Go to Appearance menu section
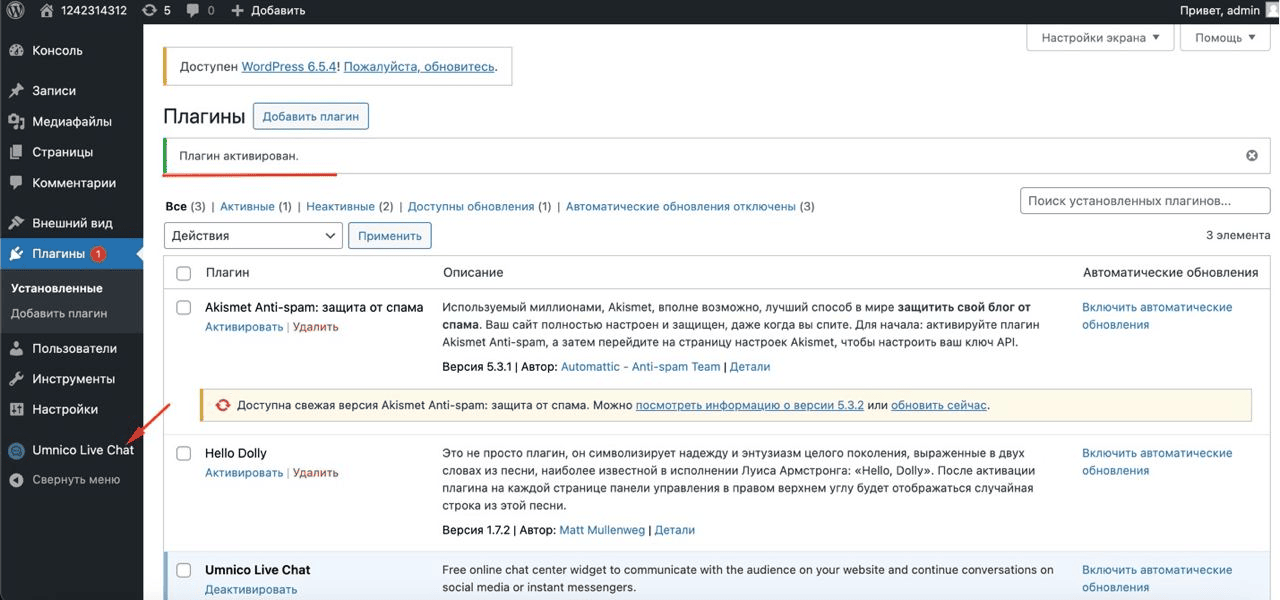1280x600 pixels. [x=72, y=223]
